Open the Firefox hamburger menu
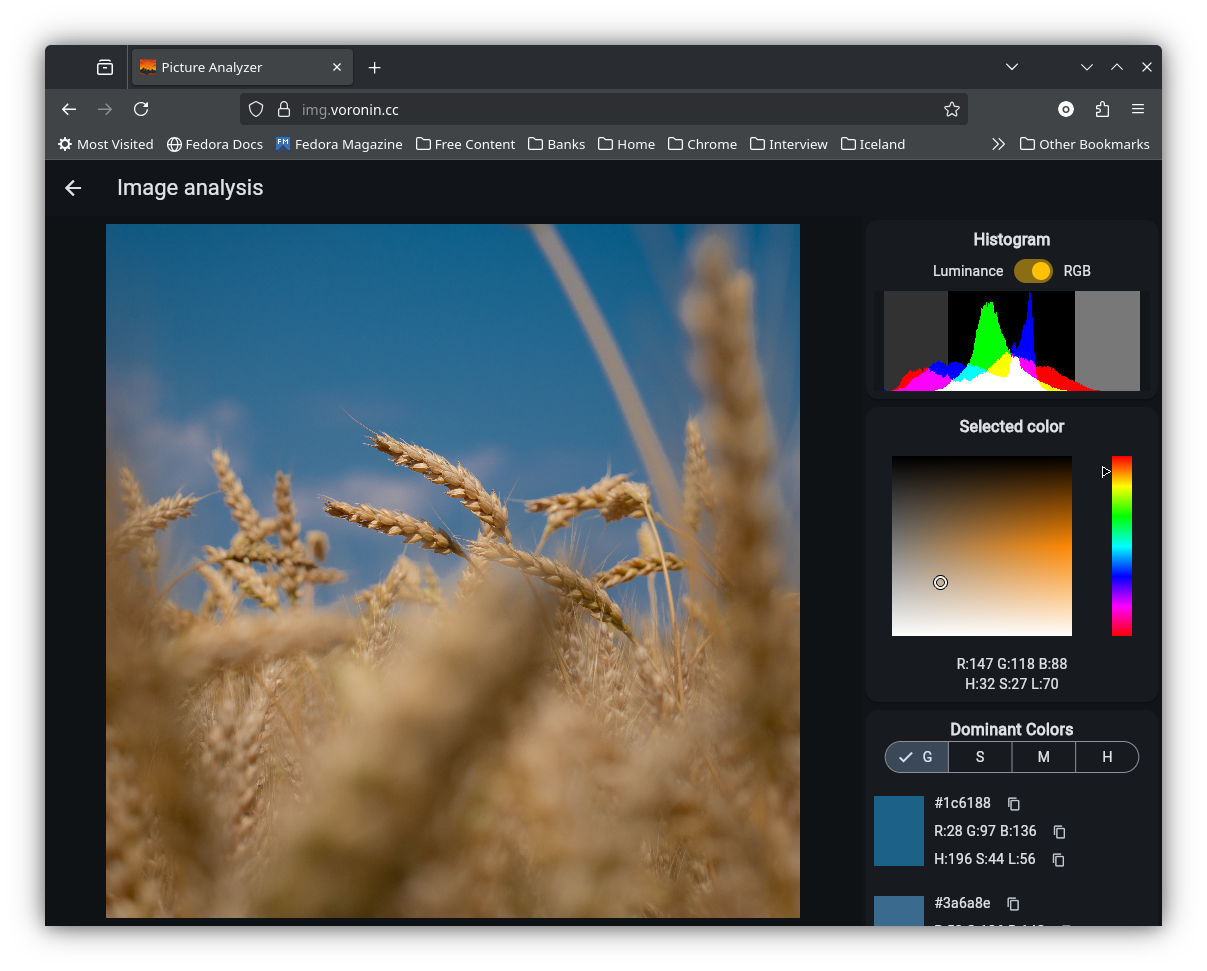This screenshot has width=1207, height=971. (1139, 109)
